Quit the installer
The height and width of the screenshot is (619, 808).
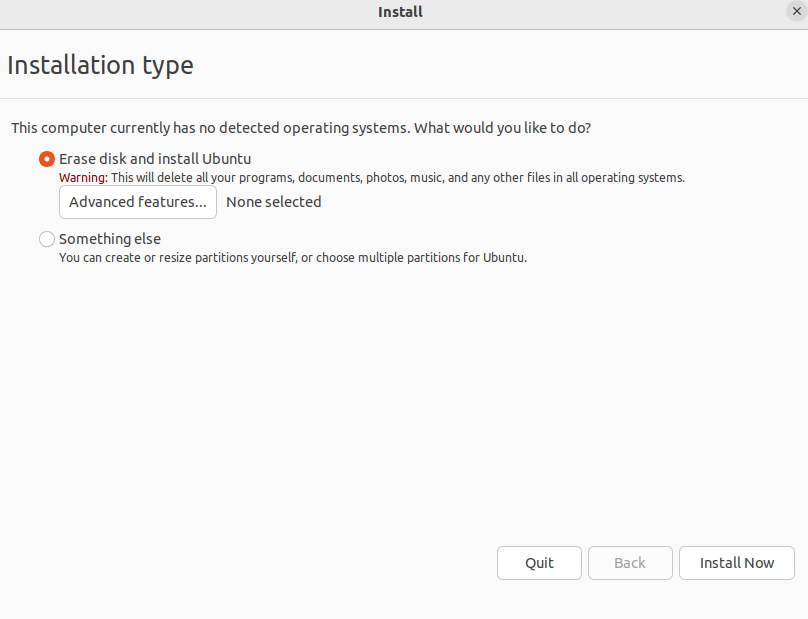tap(539, 563)
